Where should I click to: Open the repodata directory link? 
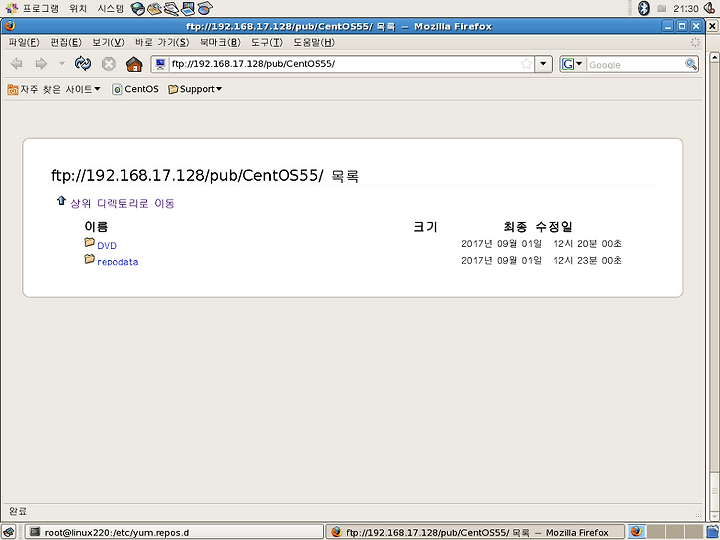(x=118, y=262)
